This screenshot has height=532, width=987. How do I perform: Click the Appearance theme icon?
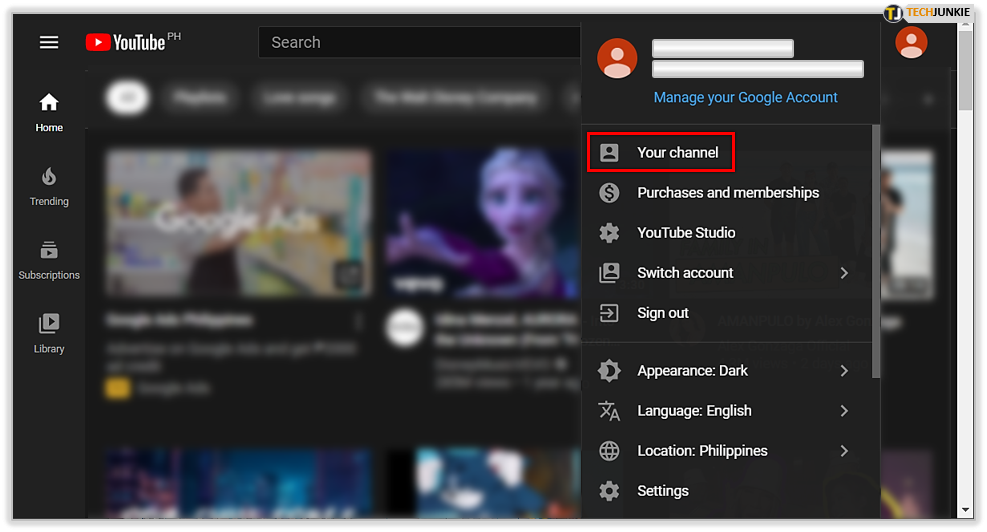609,371
